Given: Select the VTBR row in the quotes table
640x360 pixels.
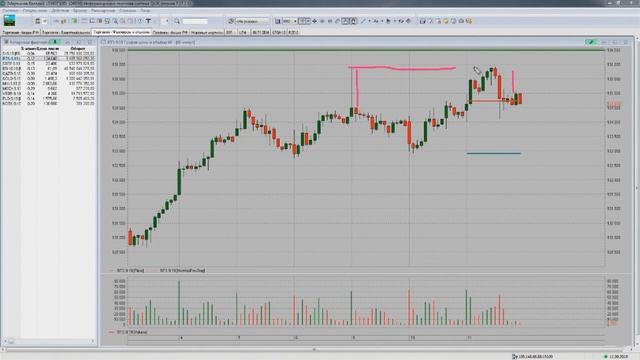Looking at the screenshot, I should 48,93.
